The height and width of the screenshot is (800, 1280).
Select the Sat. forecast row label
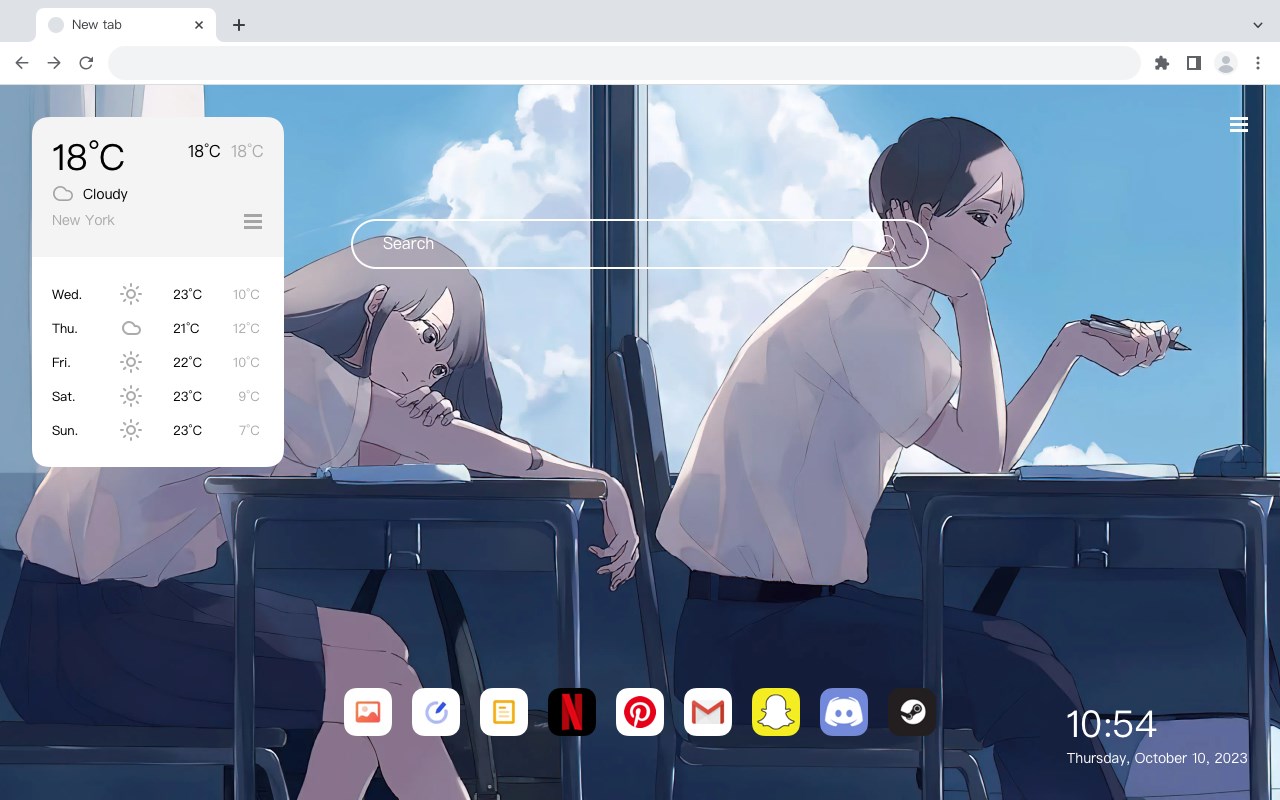64,396
